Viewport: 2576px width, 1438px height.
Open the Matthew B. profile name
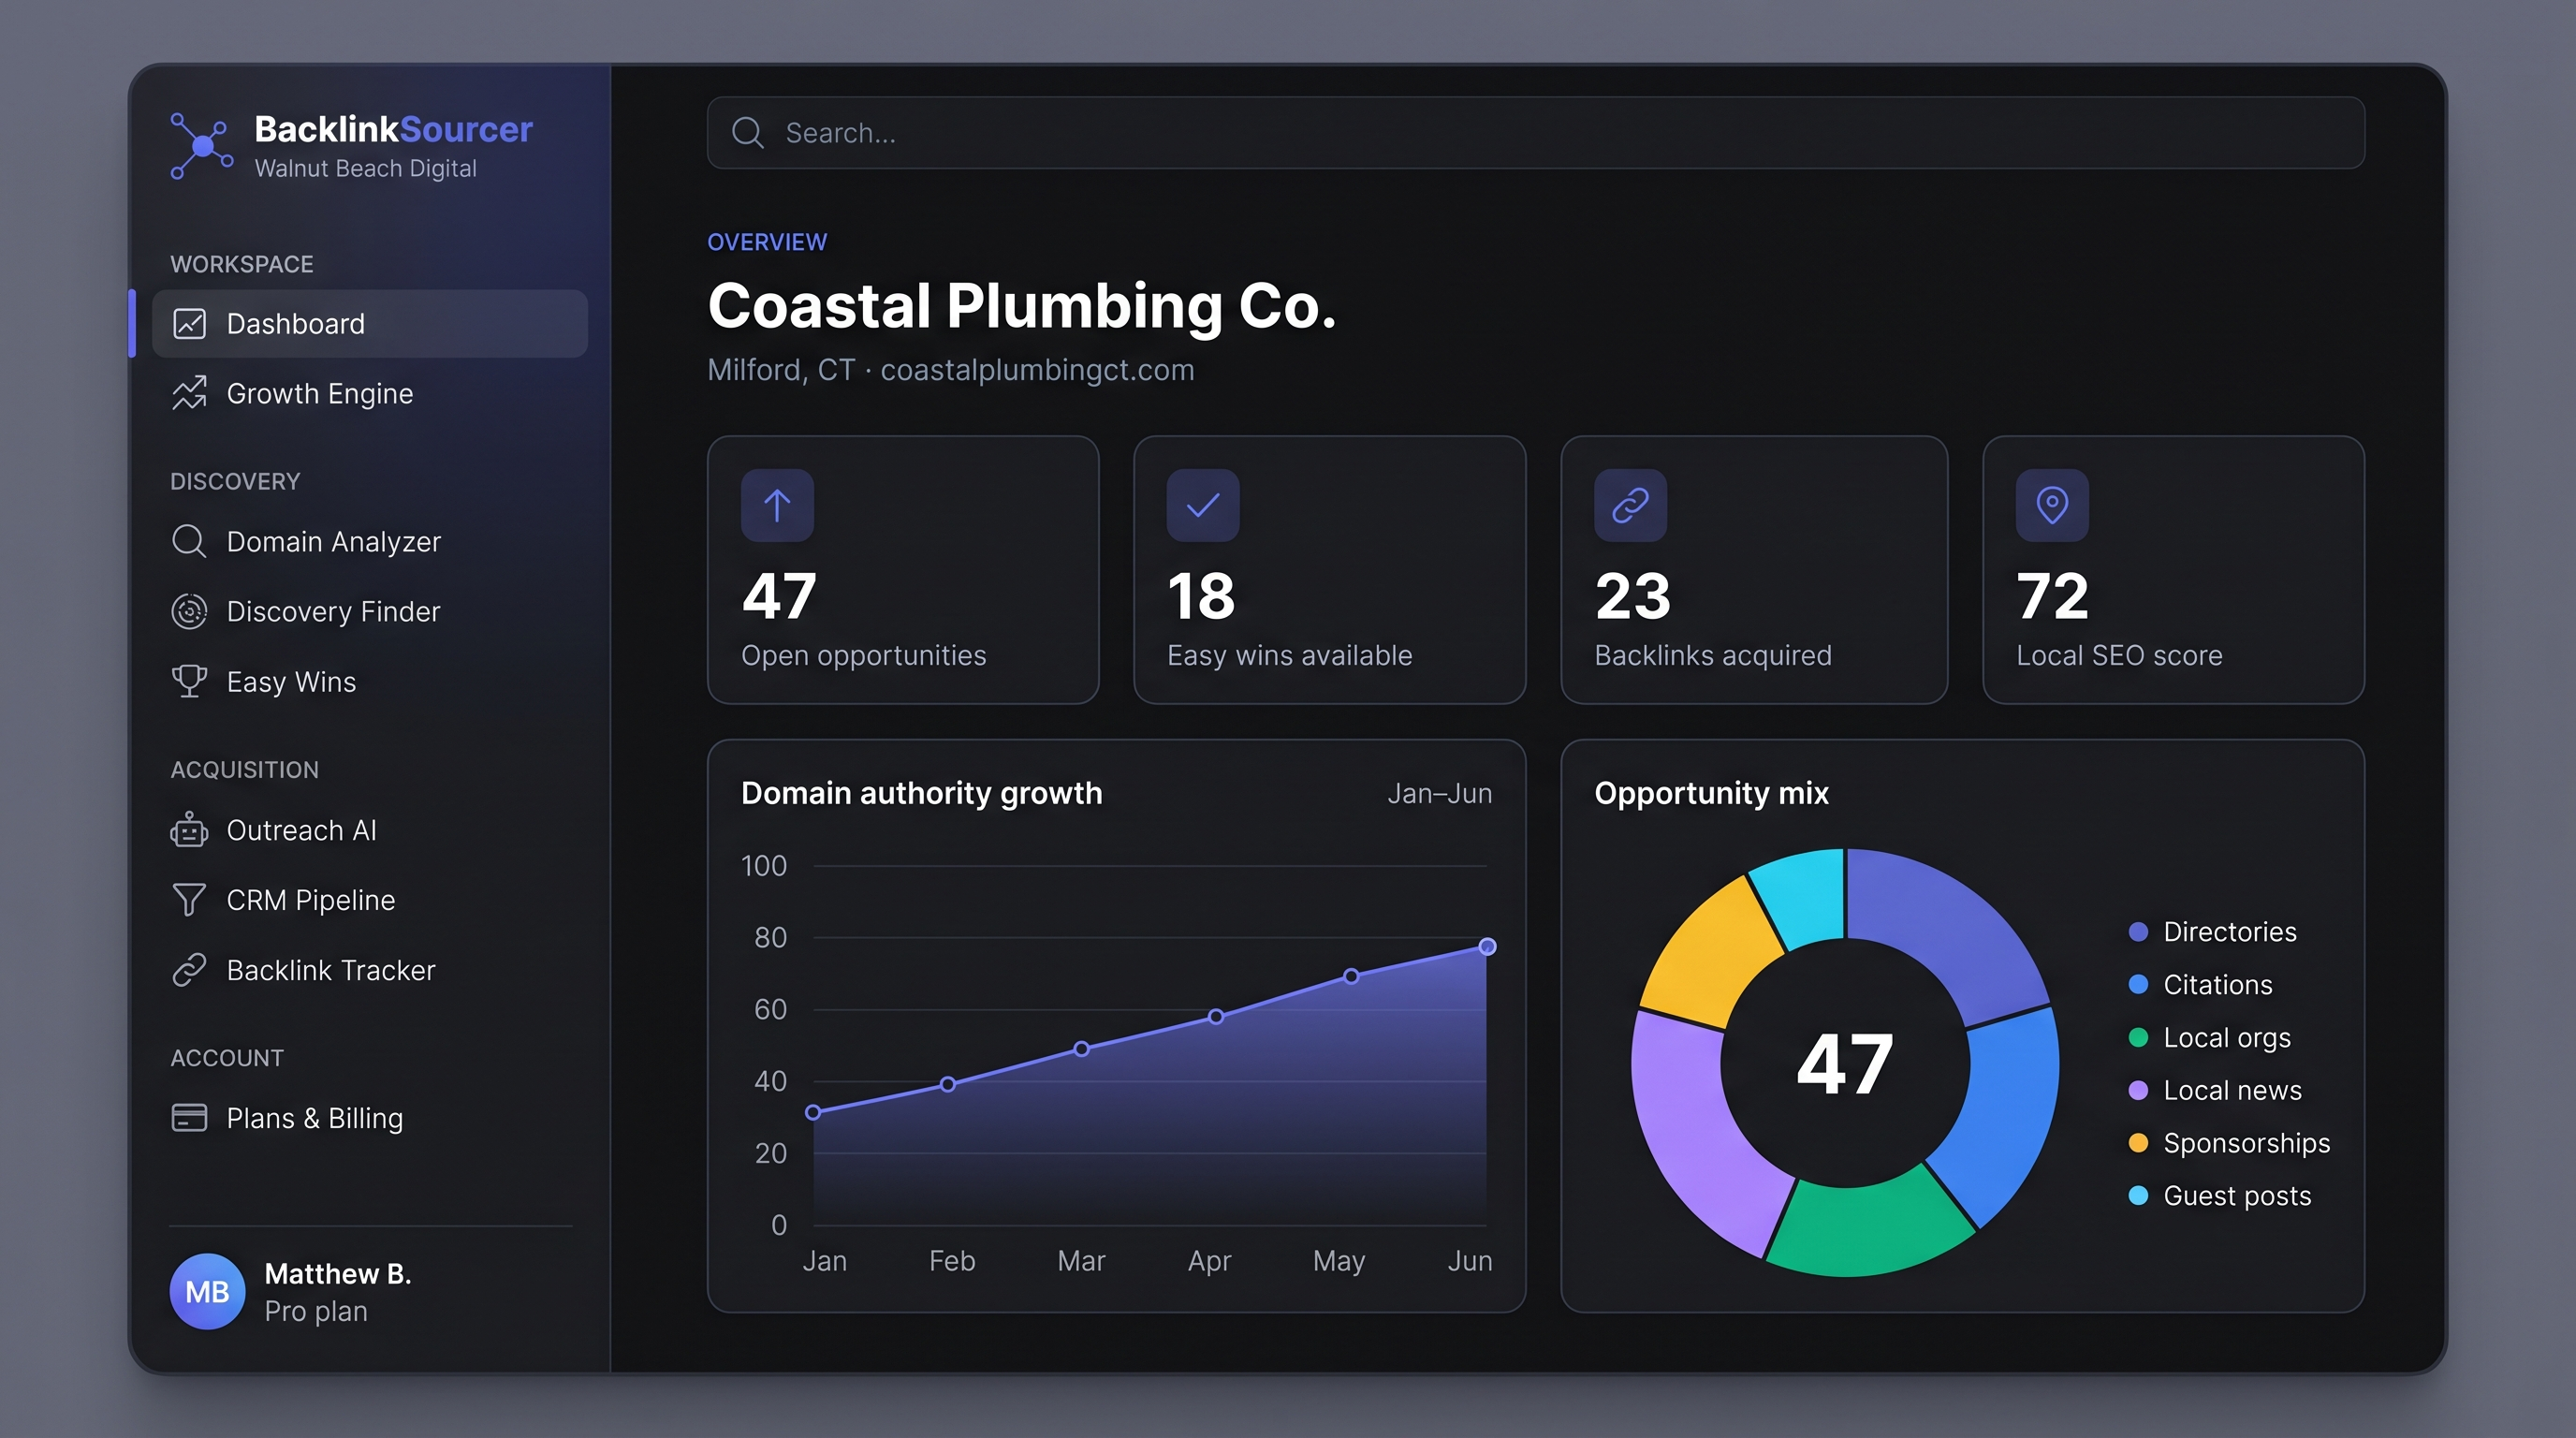point(338,1274)
